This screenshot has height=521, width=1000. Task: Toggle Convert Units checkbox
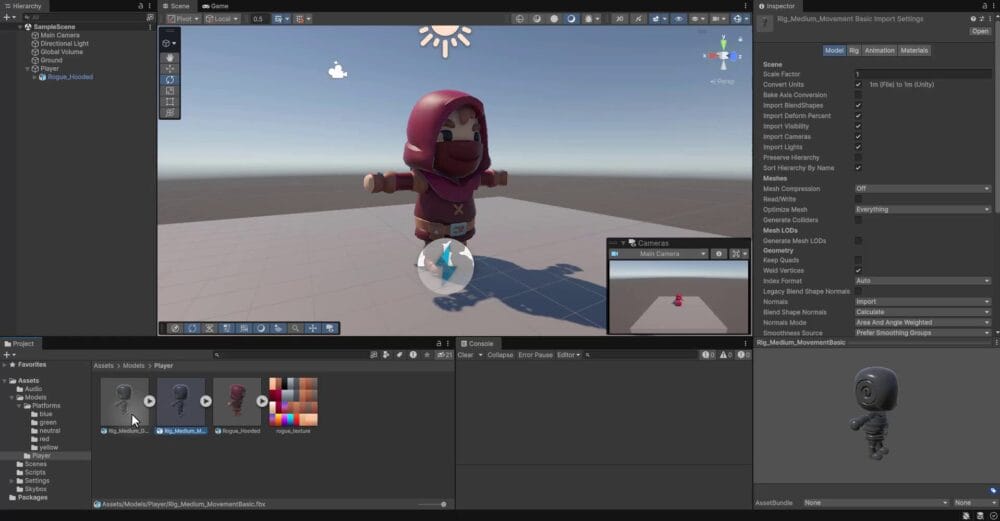(x=858, y=84)
